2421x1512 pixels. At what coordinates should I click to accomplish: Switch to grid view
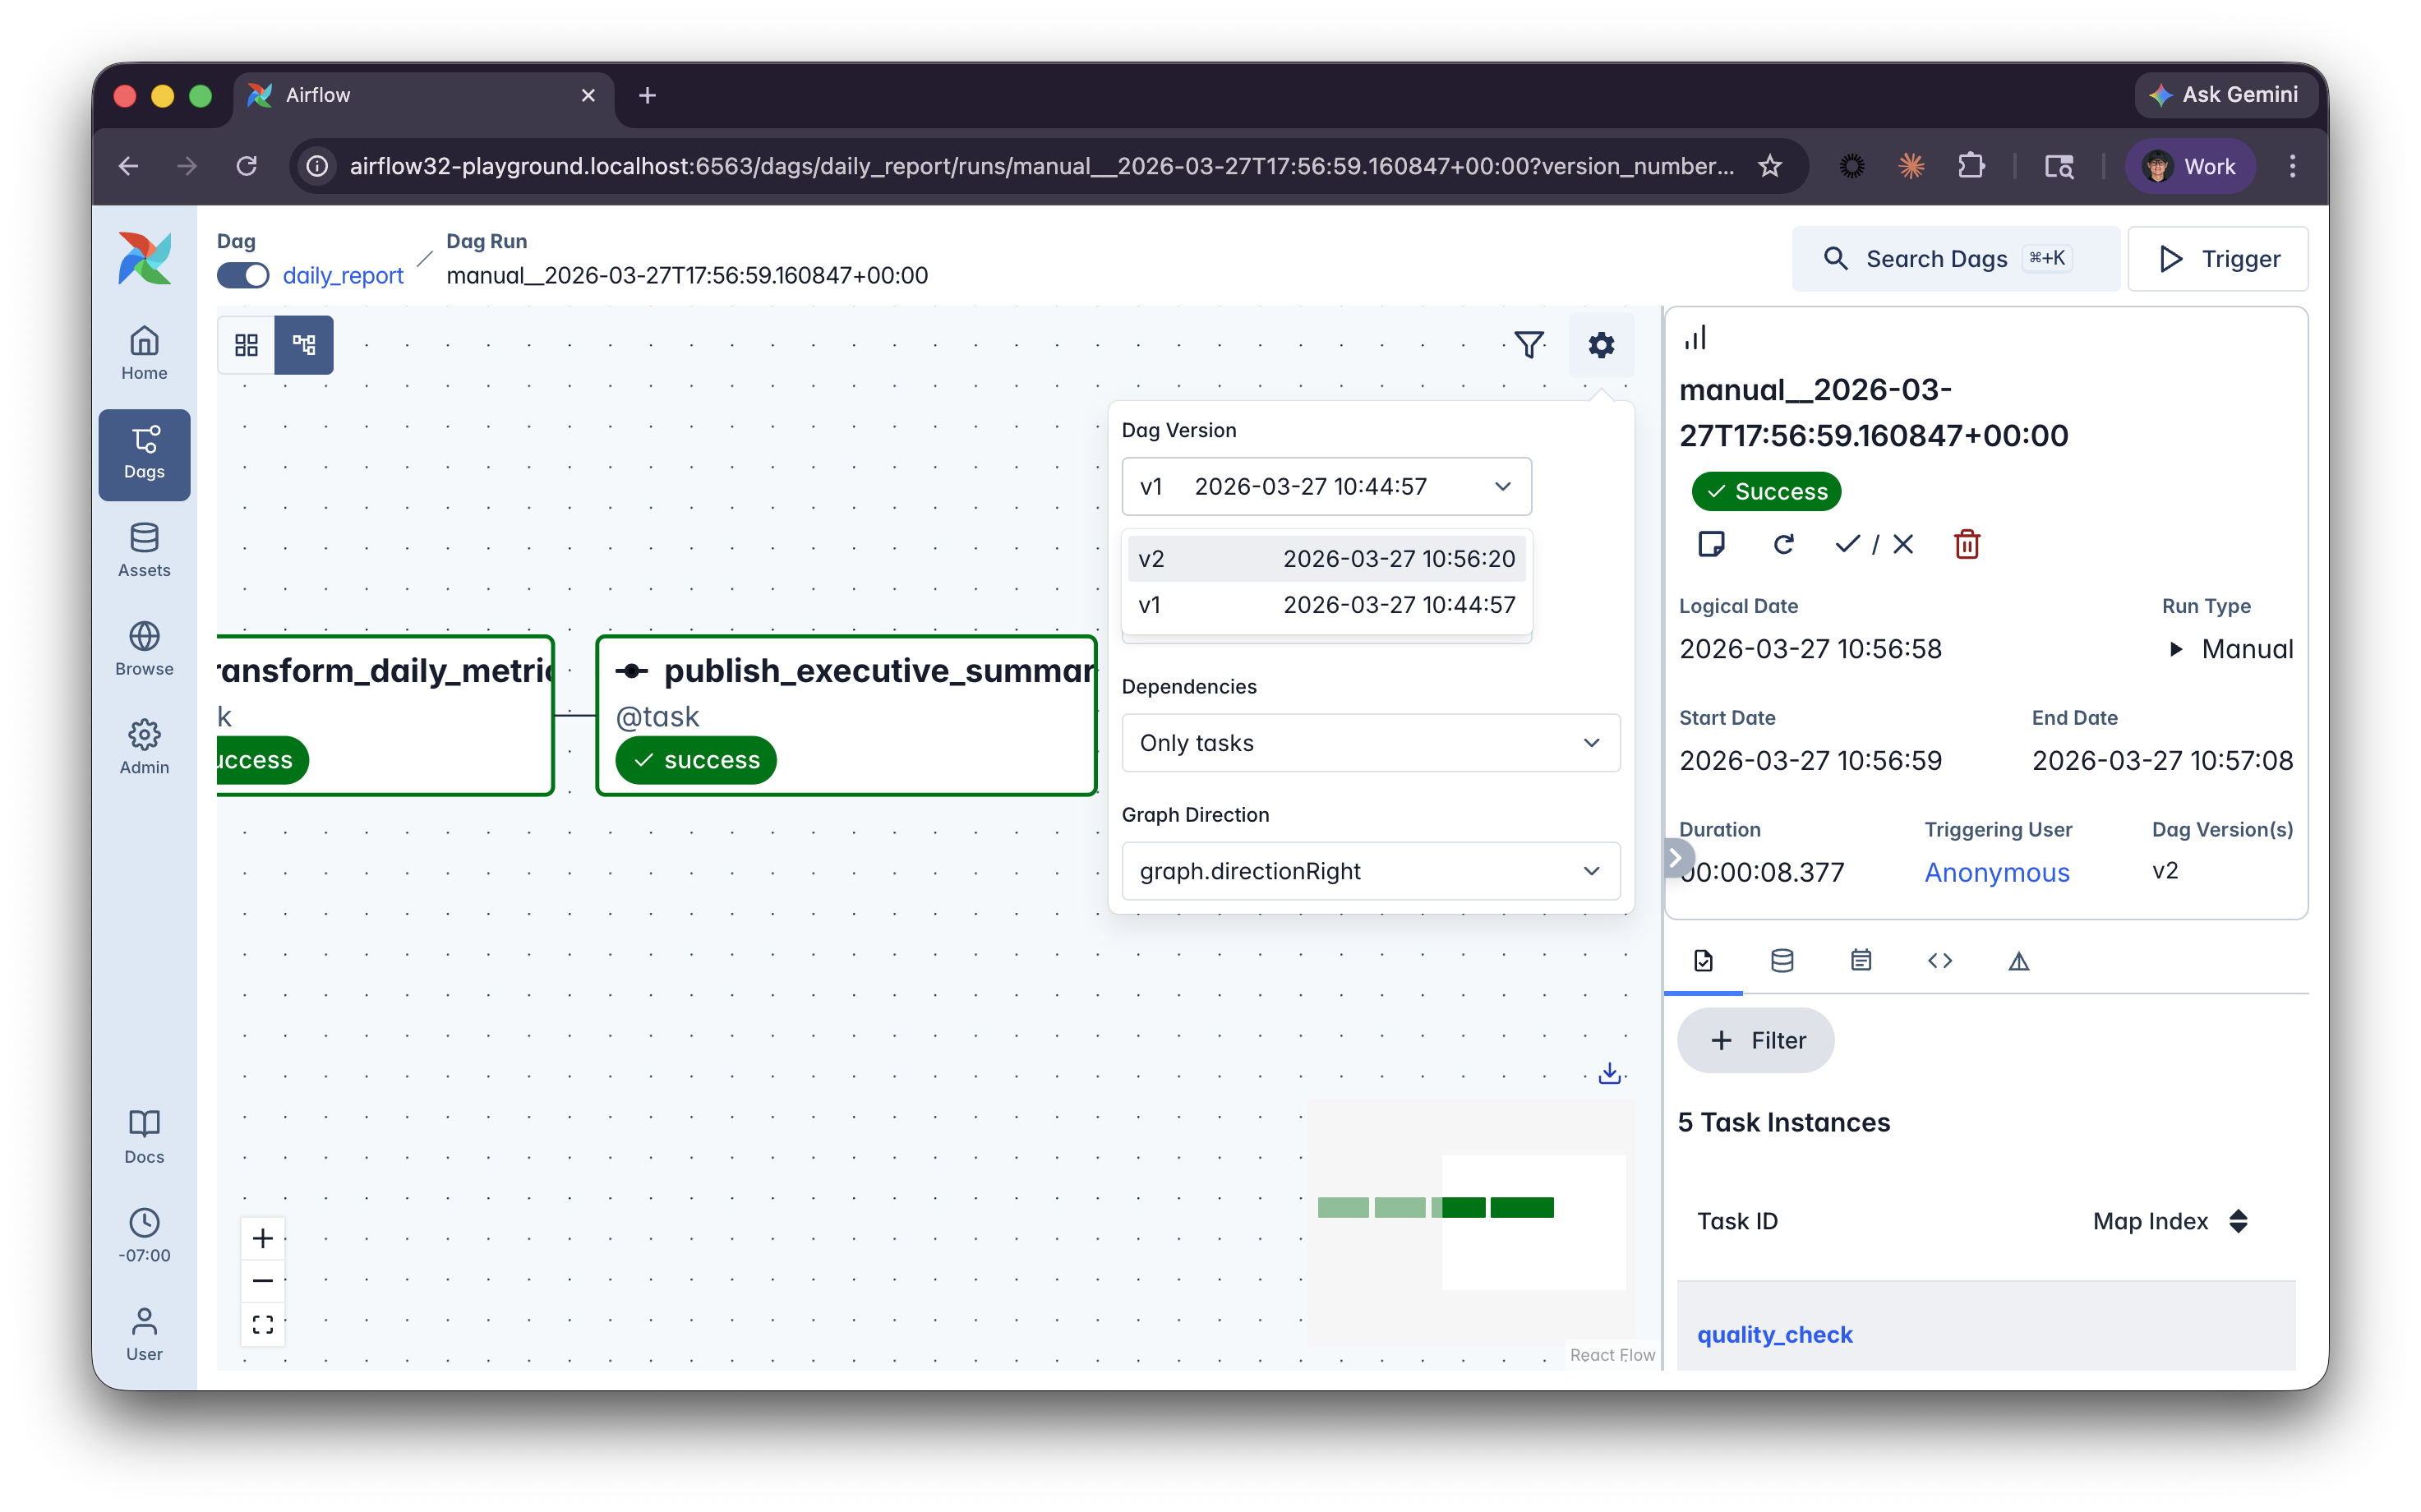click(246, 345)
